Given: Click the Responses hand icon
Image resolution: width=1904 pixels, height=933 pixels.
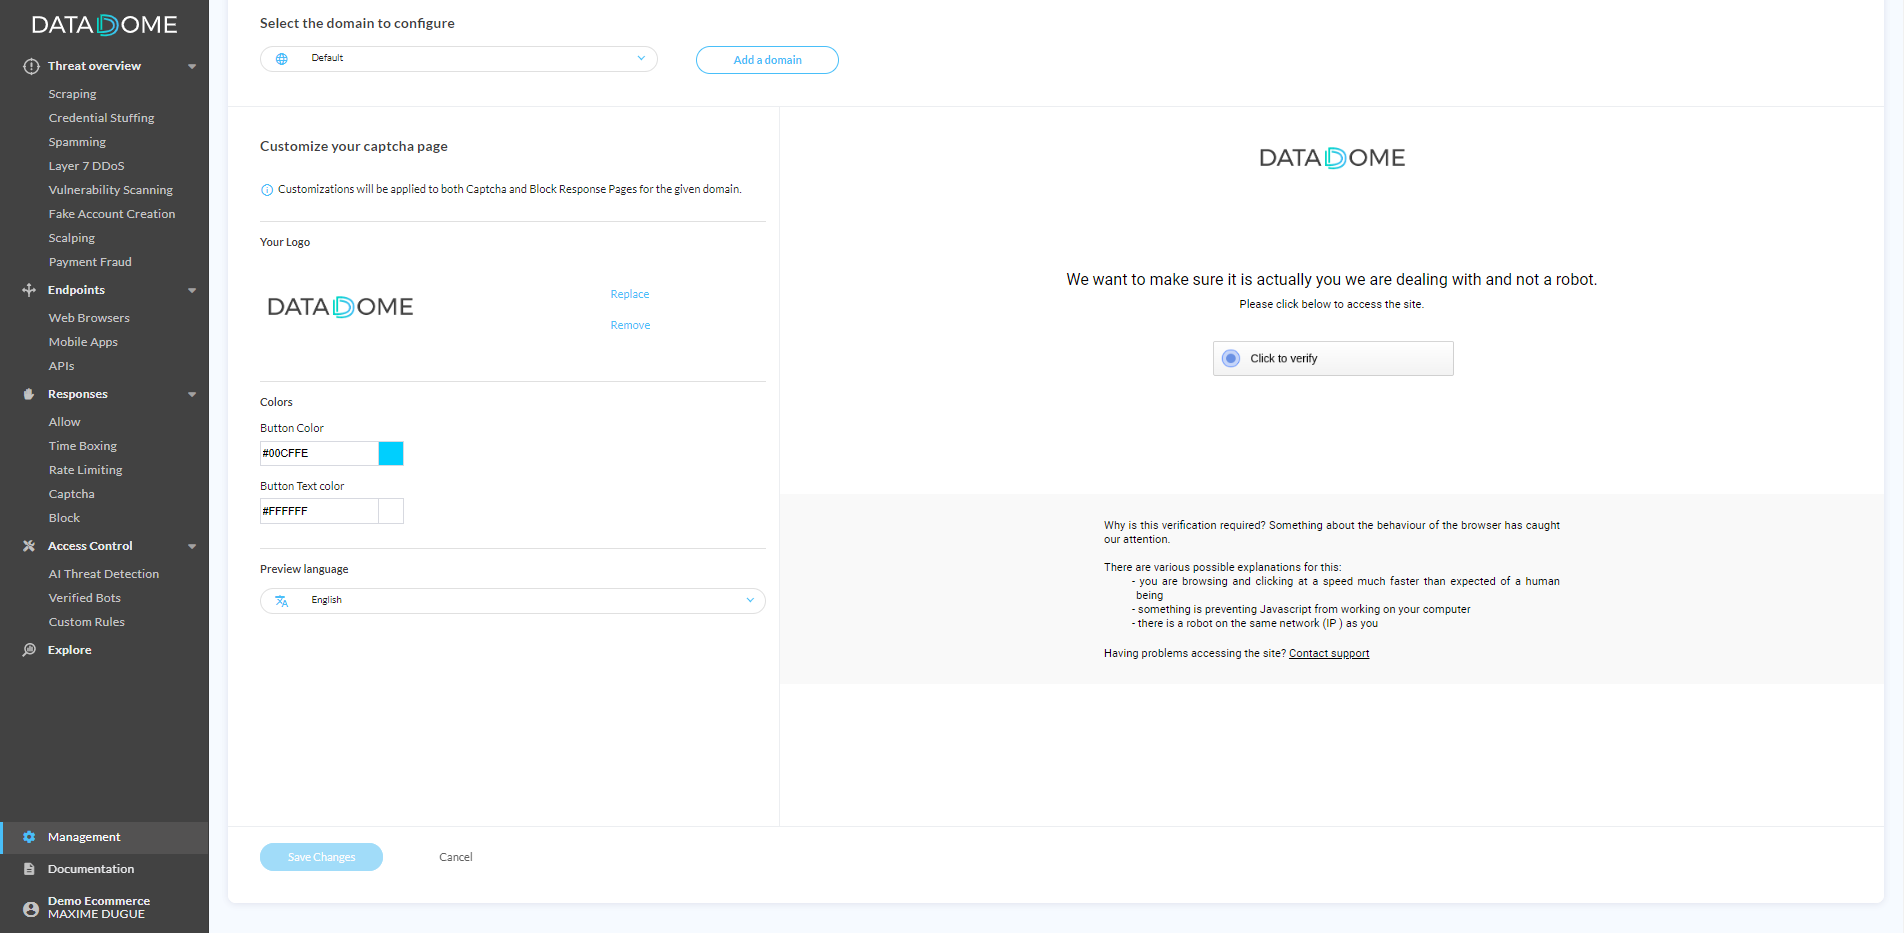Looking at the screenshot, I should point(29,394).
